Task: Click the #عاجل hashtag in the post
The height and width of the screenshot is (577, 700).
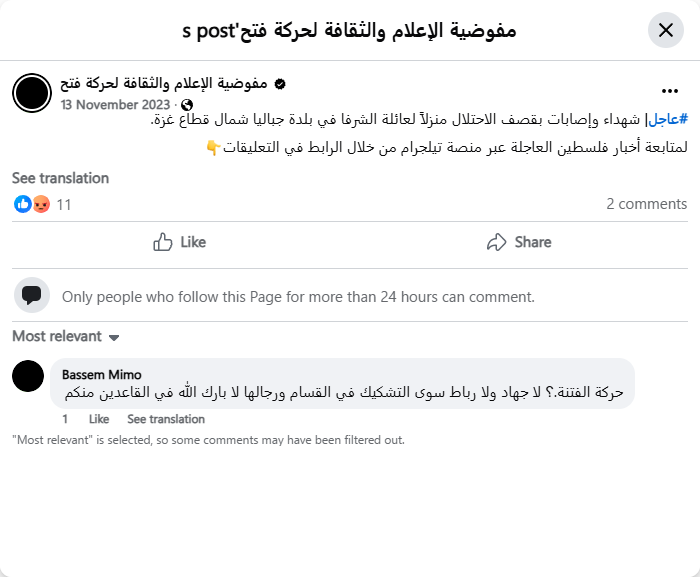Action: click(x=668, y=119)
